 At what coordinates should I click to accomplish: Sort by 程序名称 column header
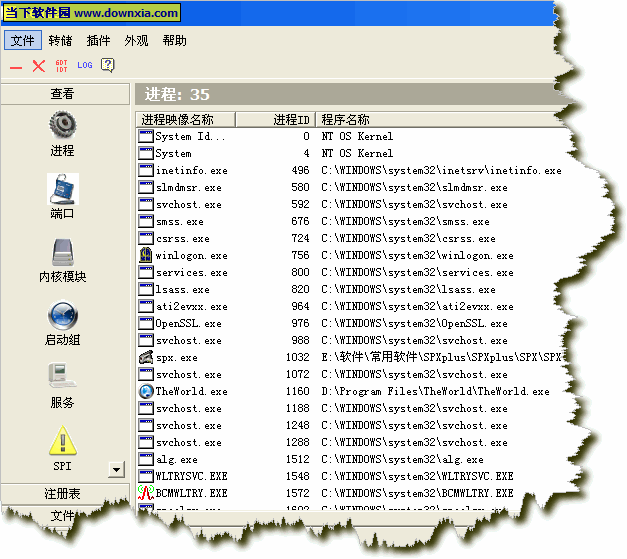click(x=440, y=120)
